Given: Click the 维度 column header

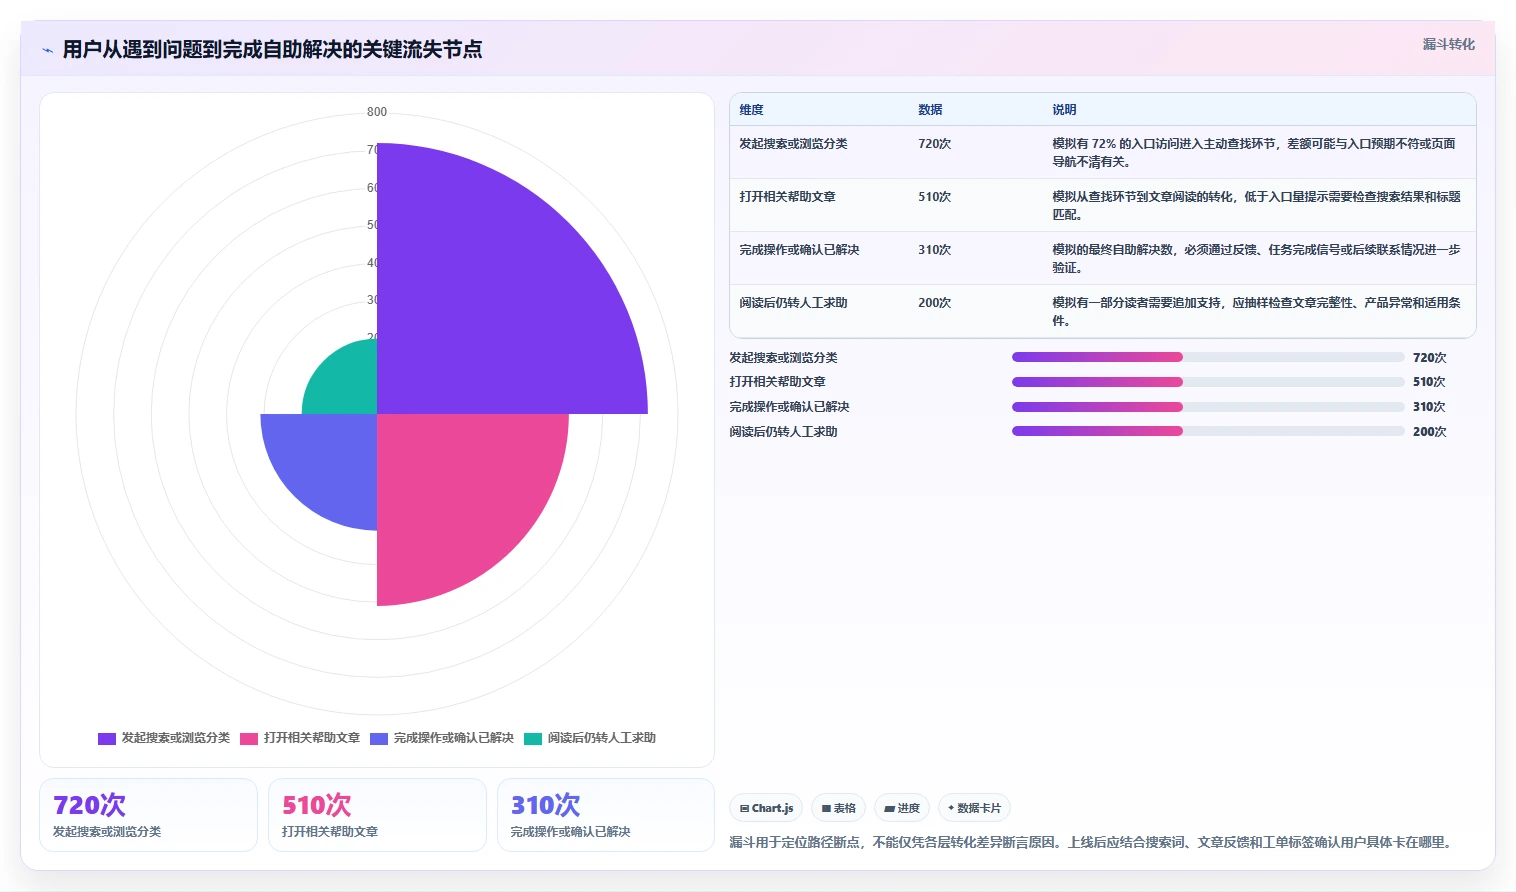Looking at the screenshot, I should point(751,110).
